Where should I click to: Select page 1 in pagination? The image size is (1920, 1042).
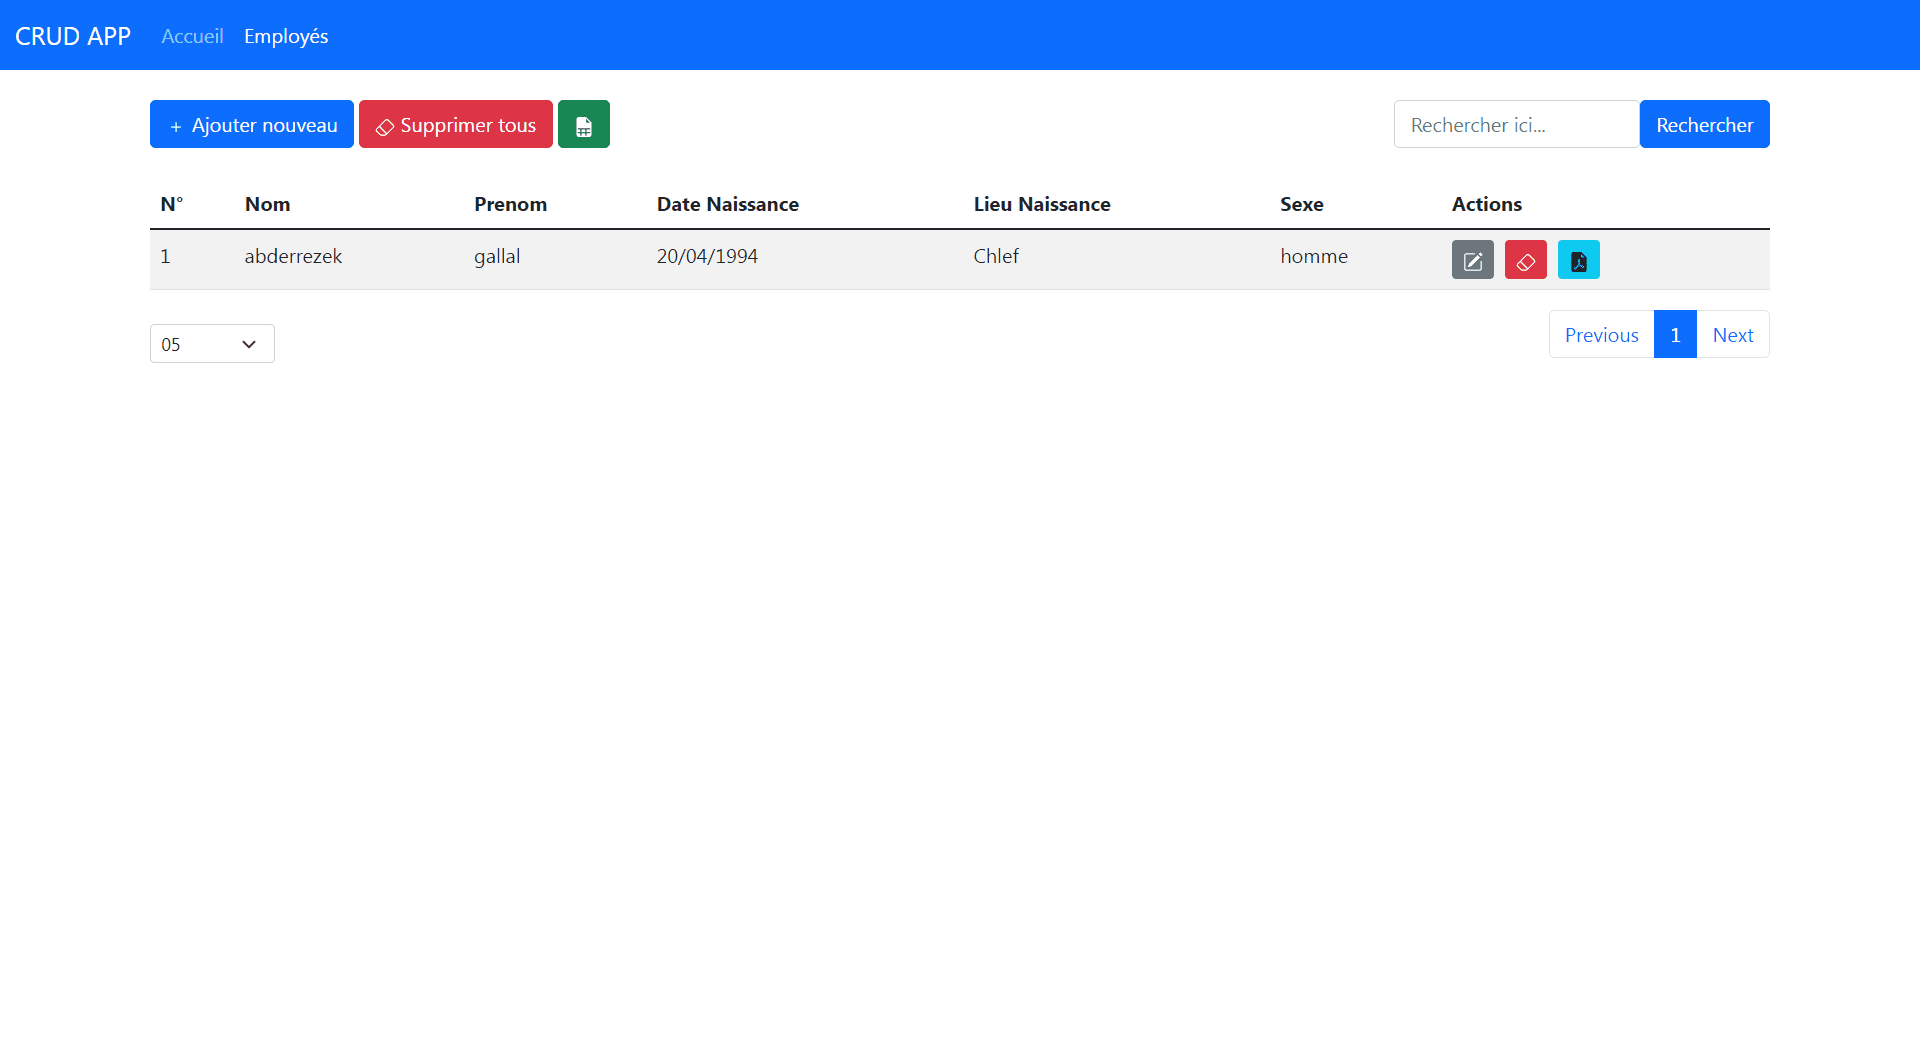(1675, 335)
